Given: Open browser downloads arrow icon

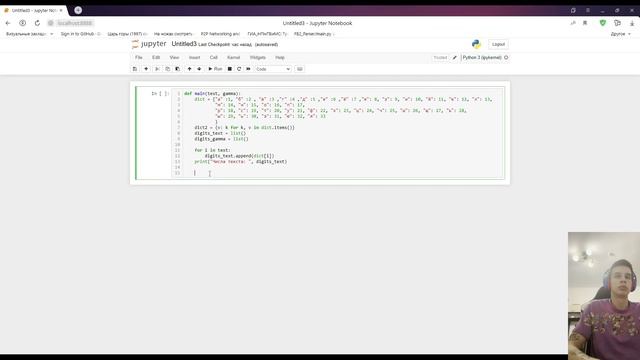Looking at the screenshot, I should [632, 23].
